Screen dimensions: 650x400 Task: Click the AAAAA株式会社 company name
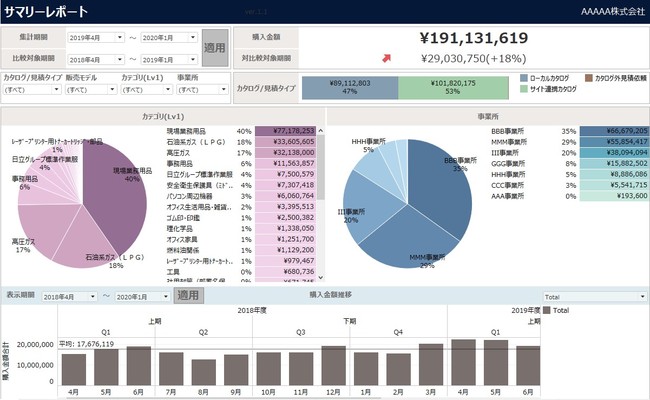[613, 11]
